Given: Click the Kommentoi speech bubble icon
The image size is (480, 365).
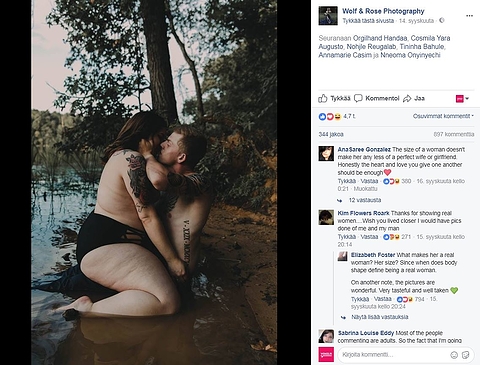Looking at the screenshot, I should (x=358, y=98).
